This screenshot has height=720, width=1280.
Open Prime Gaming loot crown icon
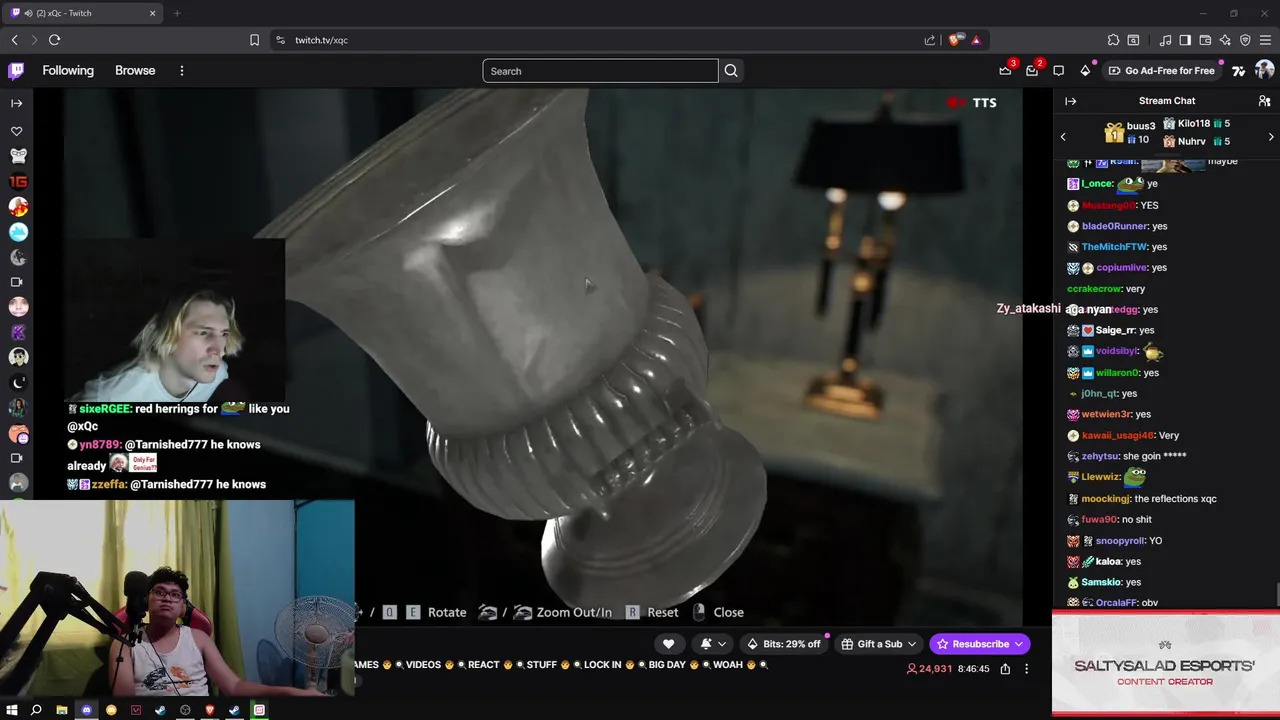coord(1005,71)
